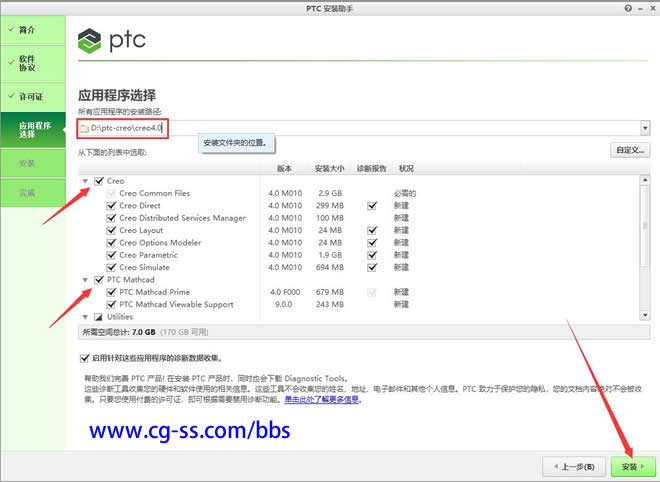Toggle the Utilities group checkbox
This screenshot has height=482, width=660.
98,317
